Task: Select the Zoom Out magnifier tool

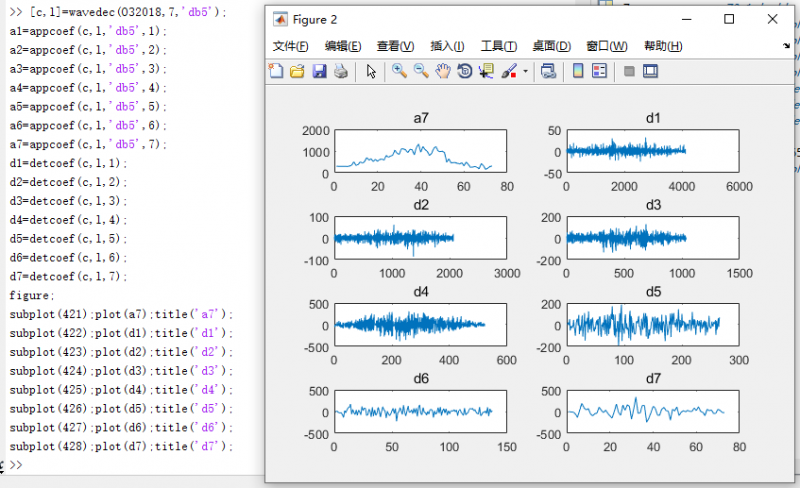Action: tap(421, 71)
